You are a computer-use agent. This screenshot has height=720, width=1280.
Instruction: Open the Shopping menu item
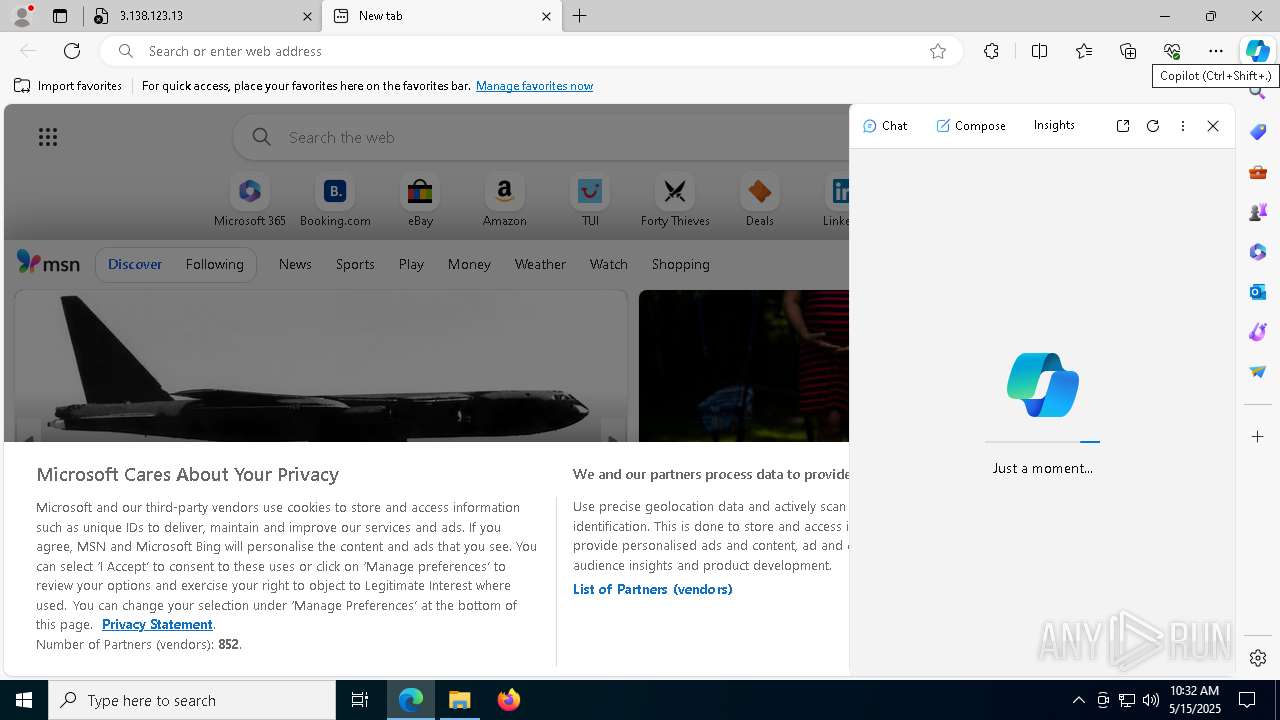(x=681, y=264)
